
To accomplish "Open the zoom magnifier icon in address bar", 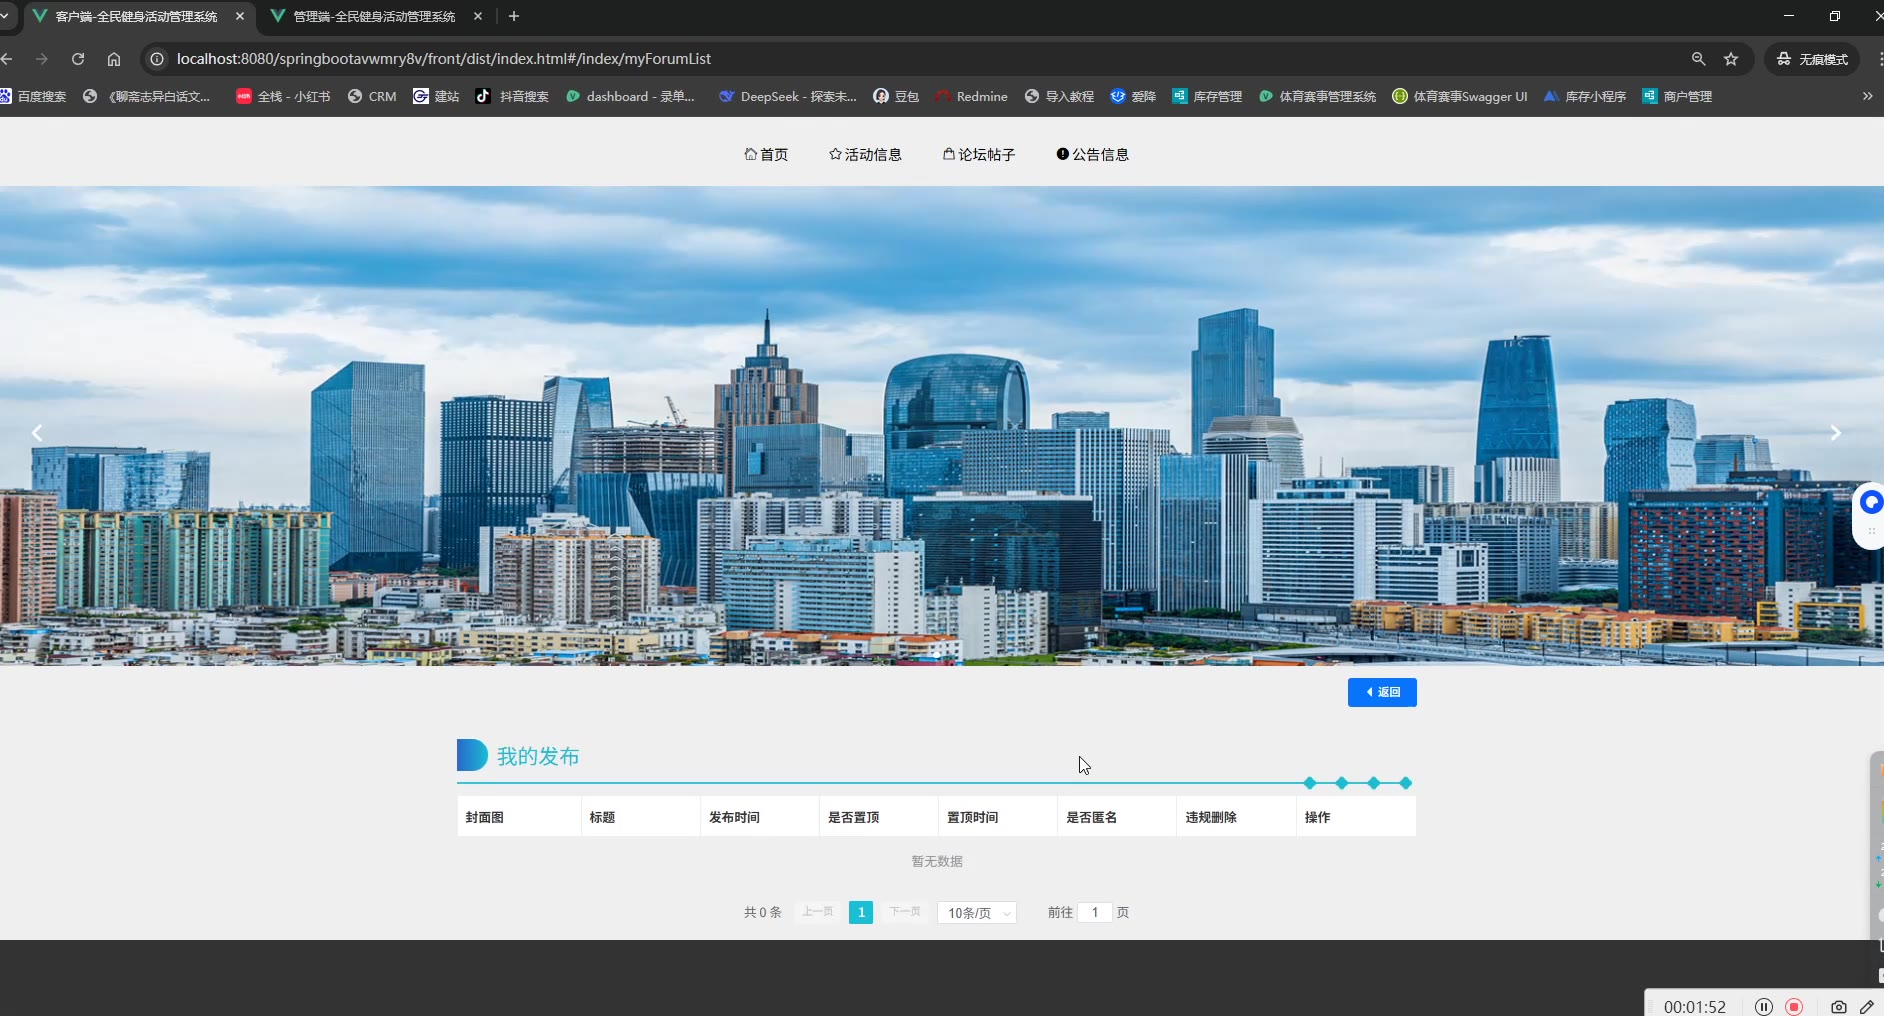I will coord(1698,59).
